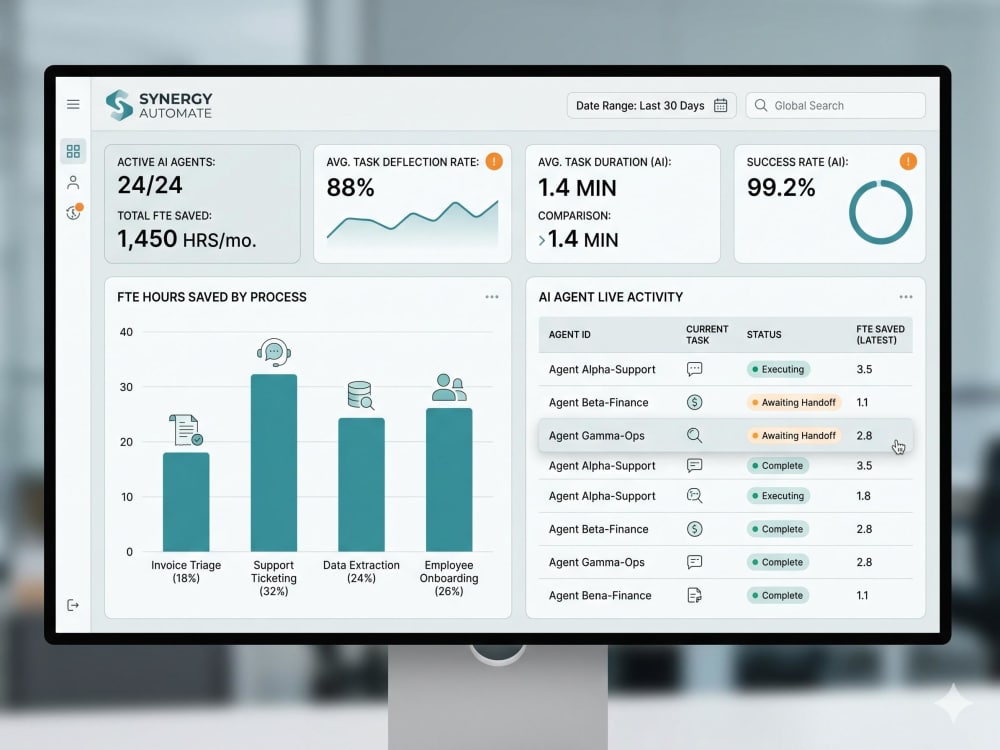Click the Executing badge in the 1.8 row

click(x=778, y=496)
